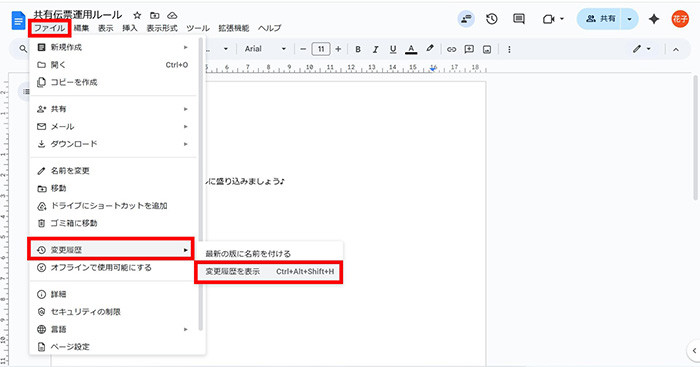Click the video call camera icon
The width and height of the screenshot is (700, 367).
point(549,19)
